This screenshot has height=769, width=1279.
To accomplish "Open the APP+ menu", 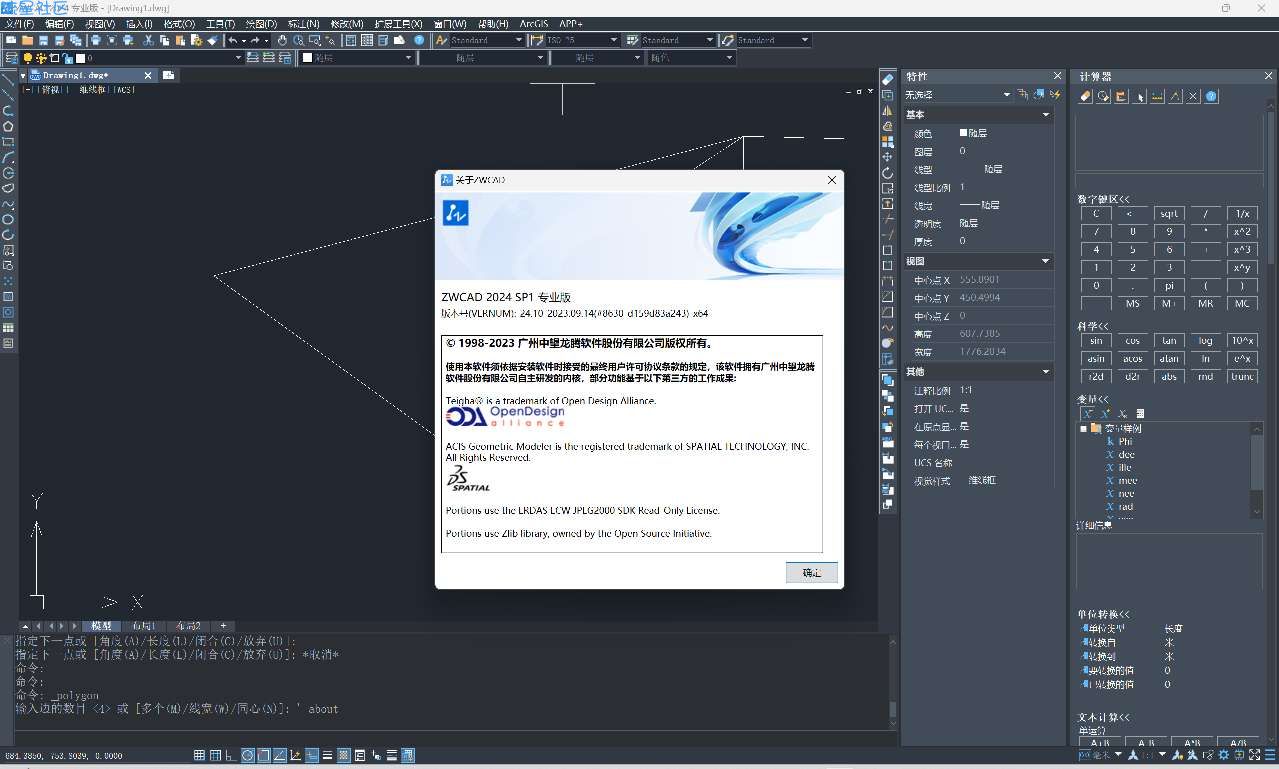I will 571,24.
